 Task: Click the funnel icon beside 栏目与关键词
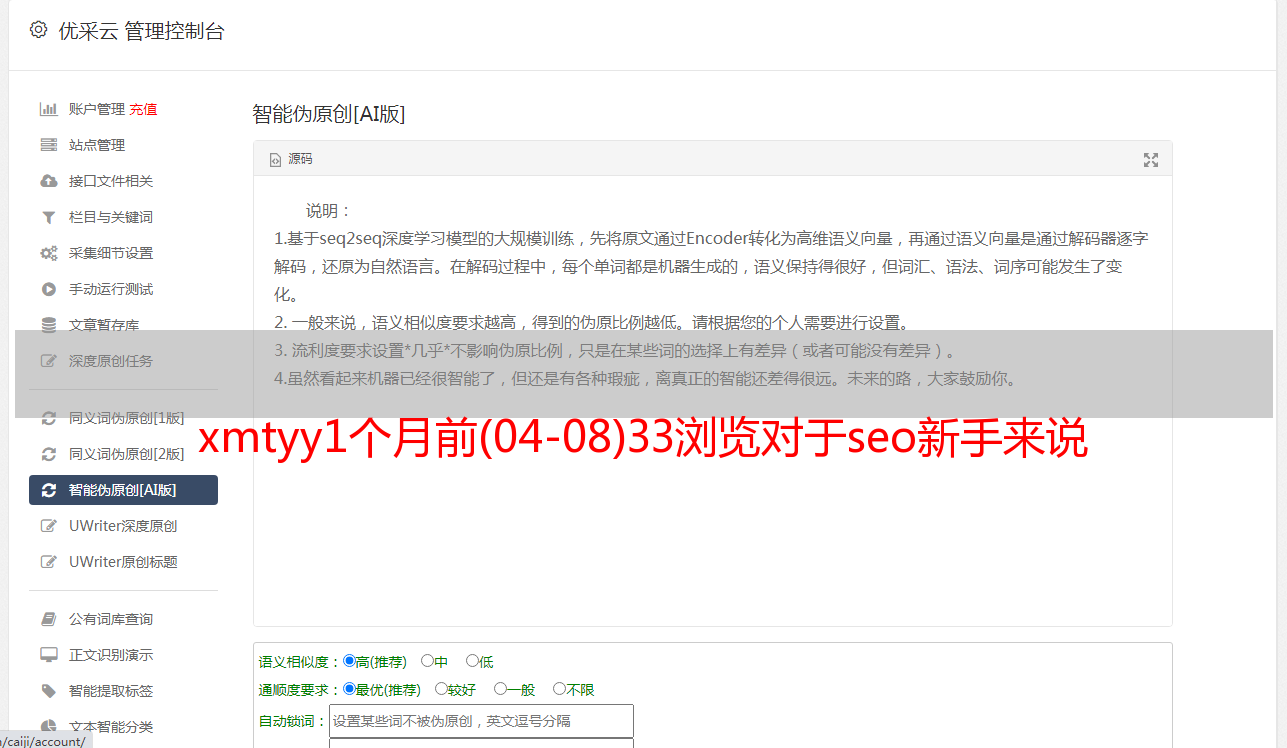[x=48, y=217]
